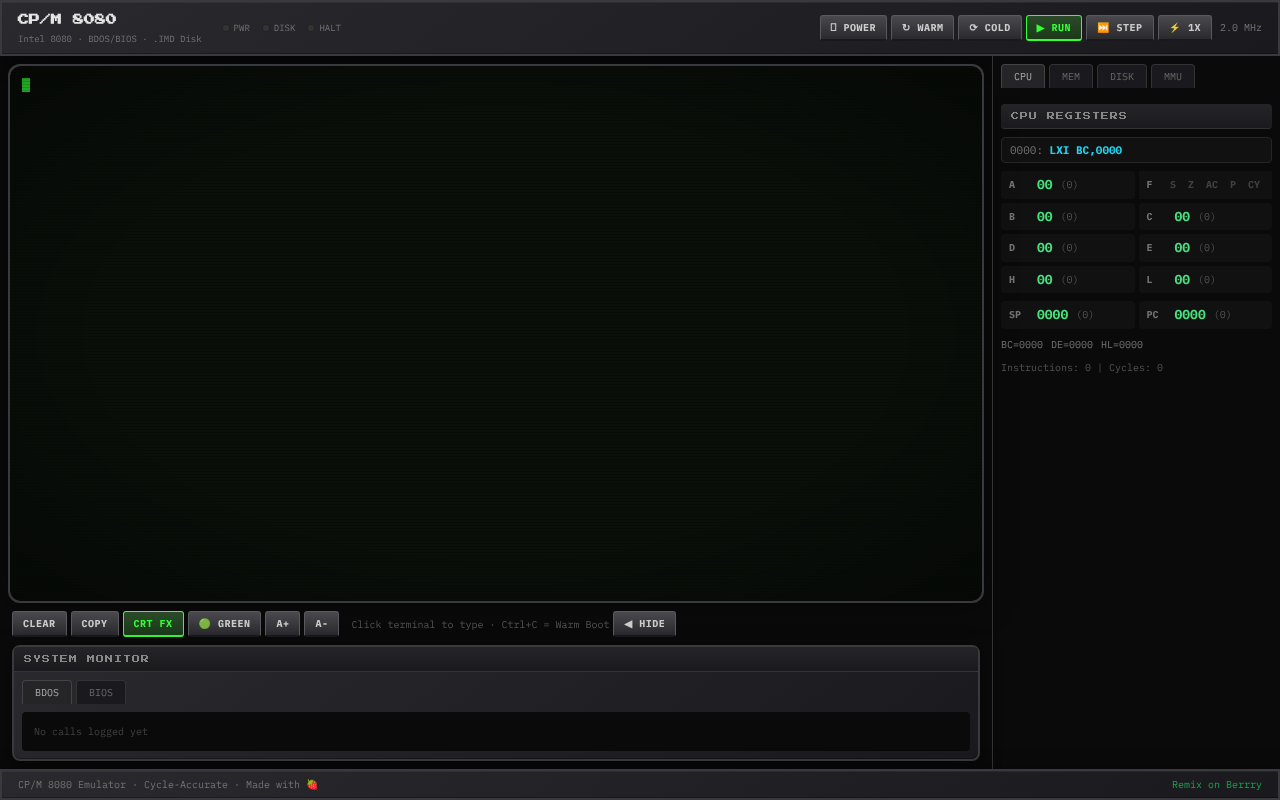Clear the terminal with CLEAR
The height and width of the screenshot is (800, 1280).
click(x=39, y=624)
